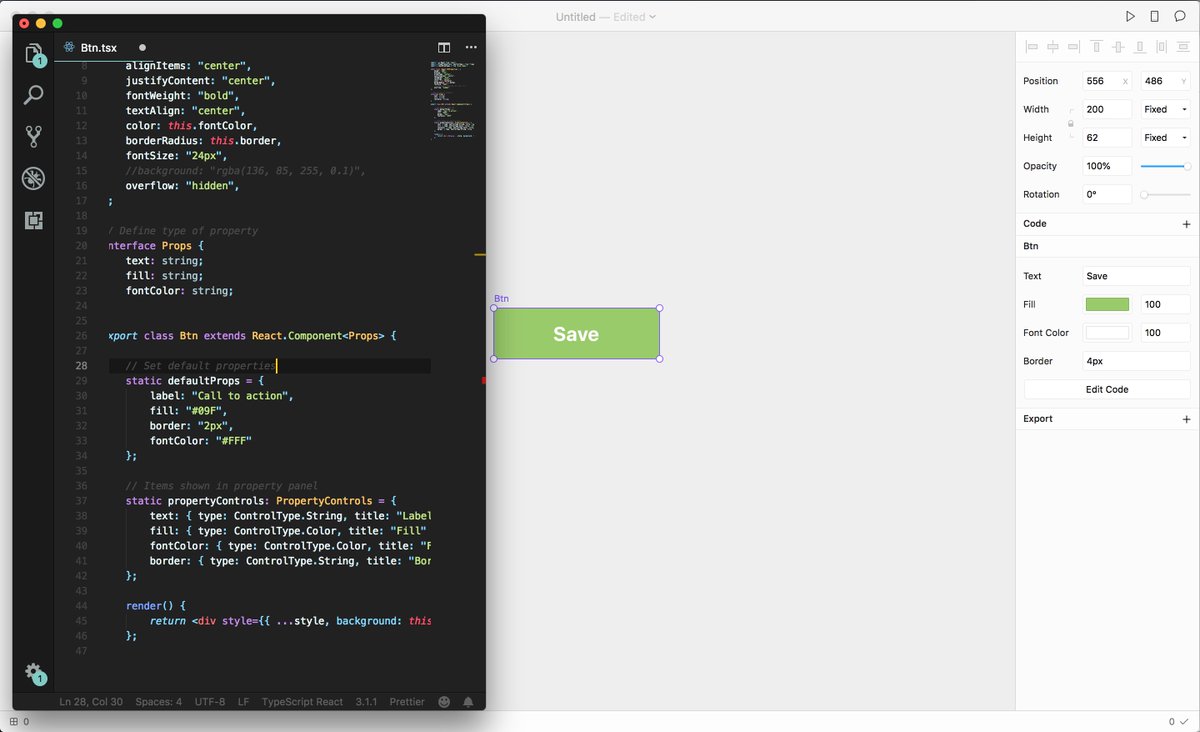Open the Manage gear in VS Code
Screen dimensions: 1200x732
[x=34, y=672]
